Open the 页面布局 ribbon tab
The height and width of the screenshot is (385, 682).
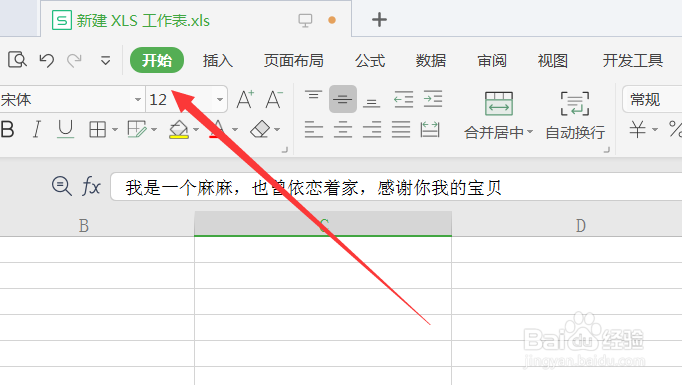(x=294, y=60)
